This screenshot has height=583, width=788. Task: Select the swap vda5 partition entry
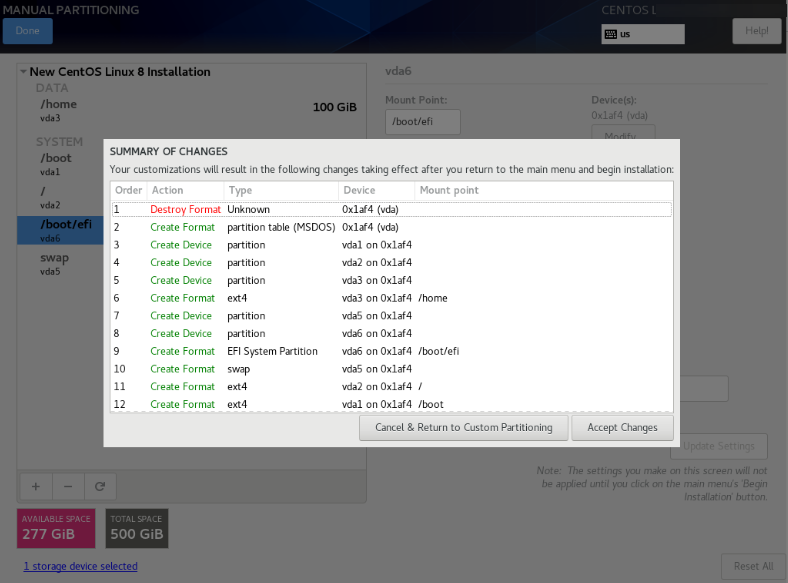pos(61,264)
